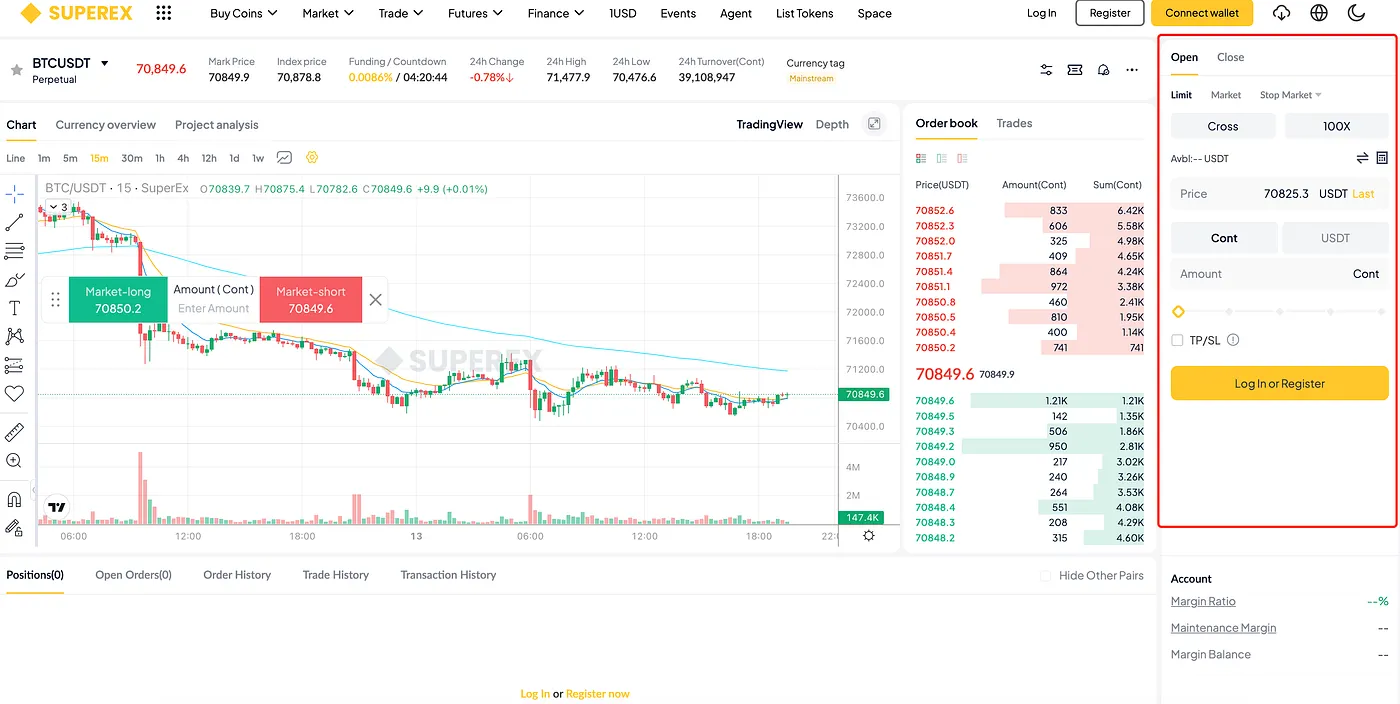Open the three-dot more options menu
The height and width of the screenshot is (704, 1400).
(1132, 70)
